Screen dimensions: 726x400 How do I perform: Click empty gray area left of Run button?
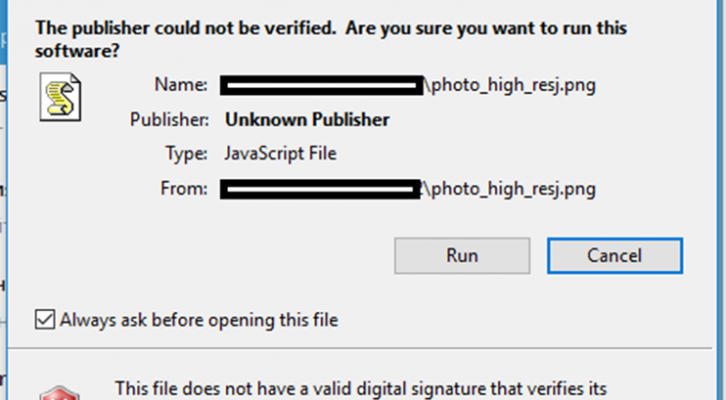(x=250, y=255)
